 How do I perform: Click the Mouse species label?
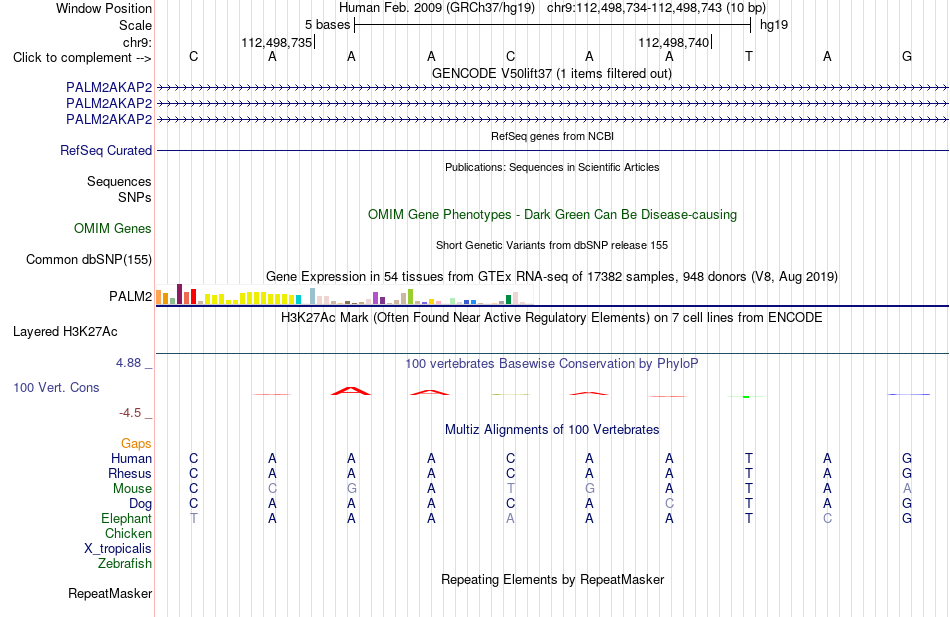coord(132,489)
